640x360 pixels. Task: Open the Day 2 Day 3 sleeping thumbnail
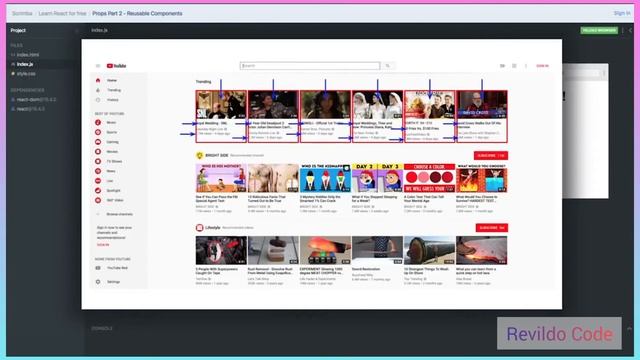378,178
